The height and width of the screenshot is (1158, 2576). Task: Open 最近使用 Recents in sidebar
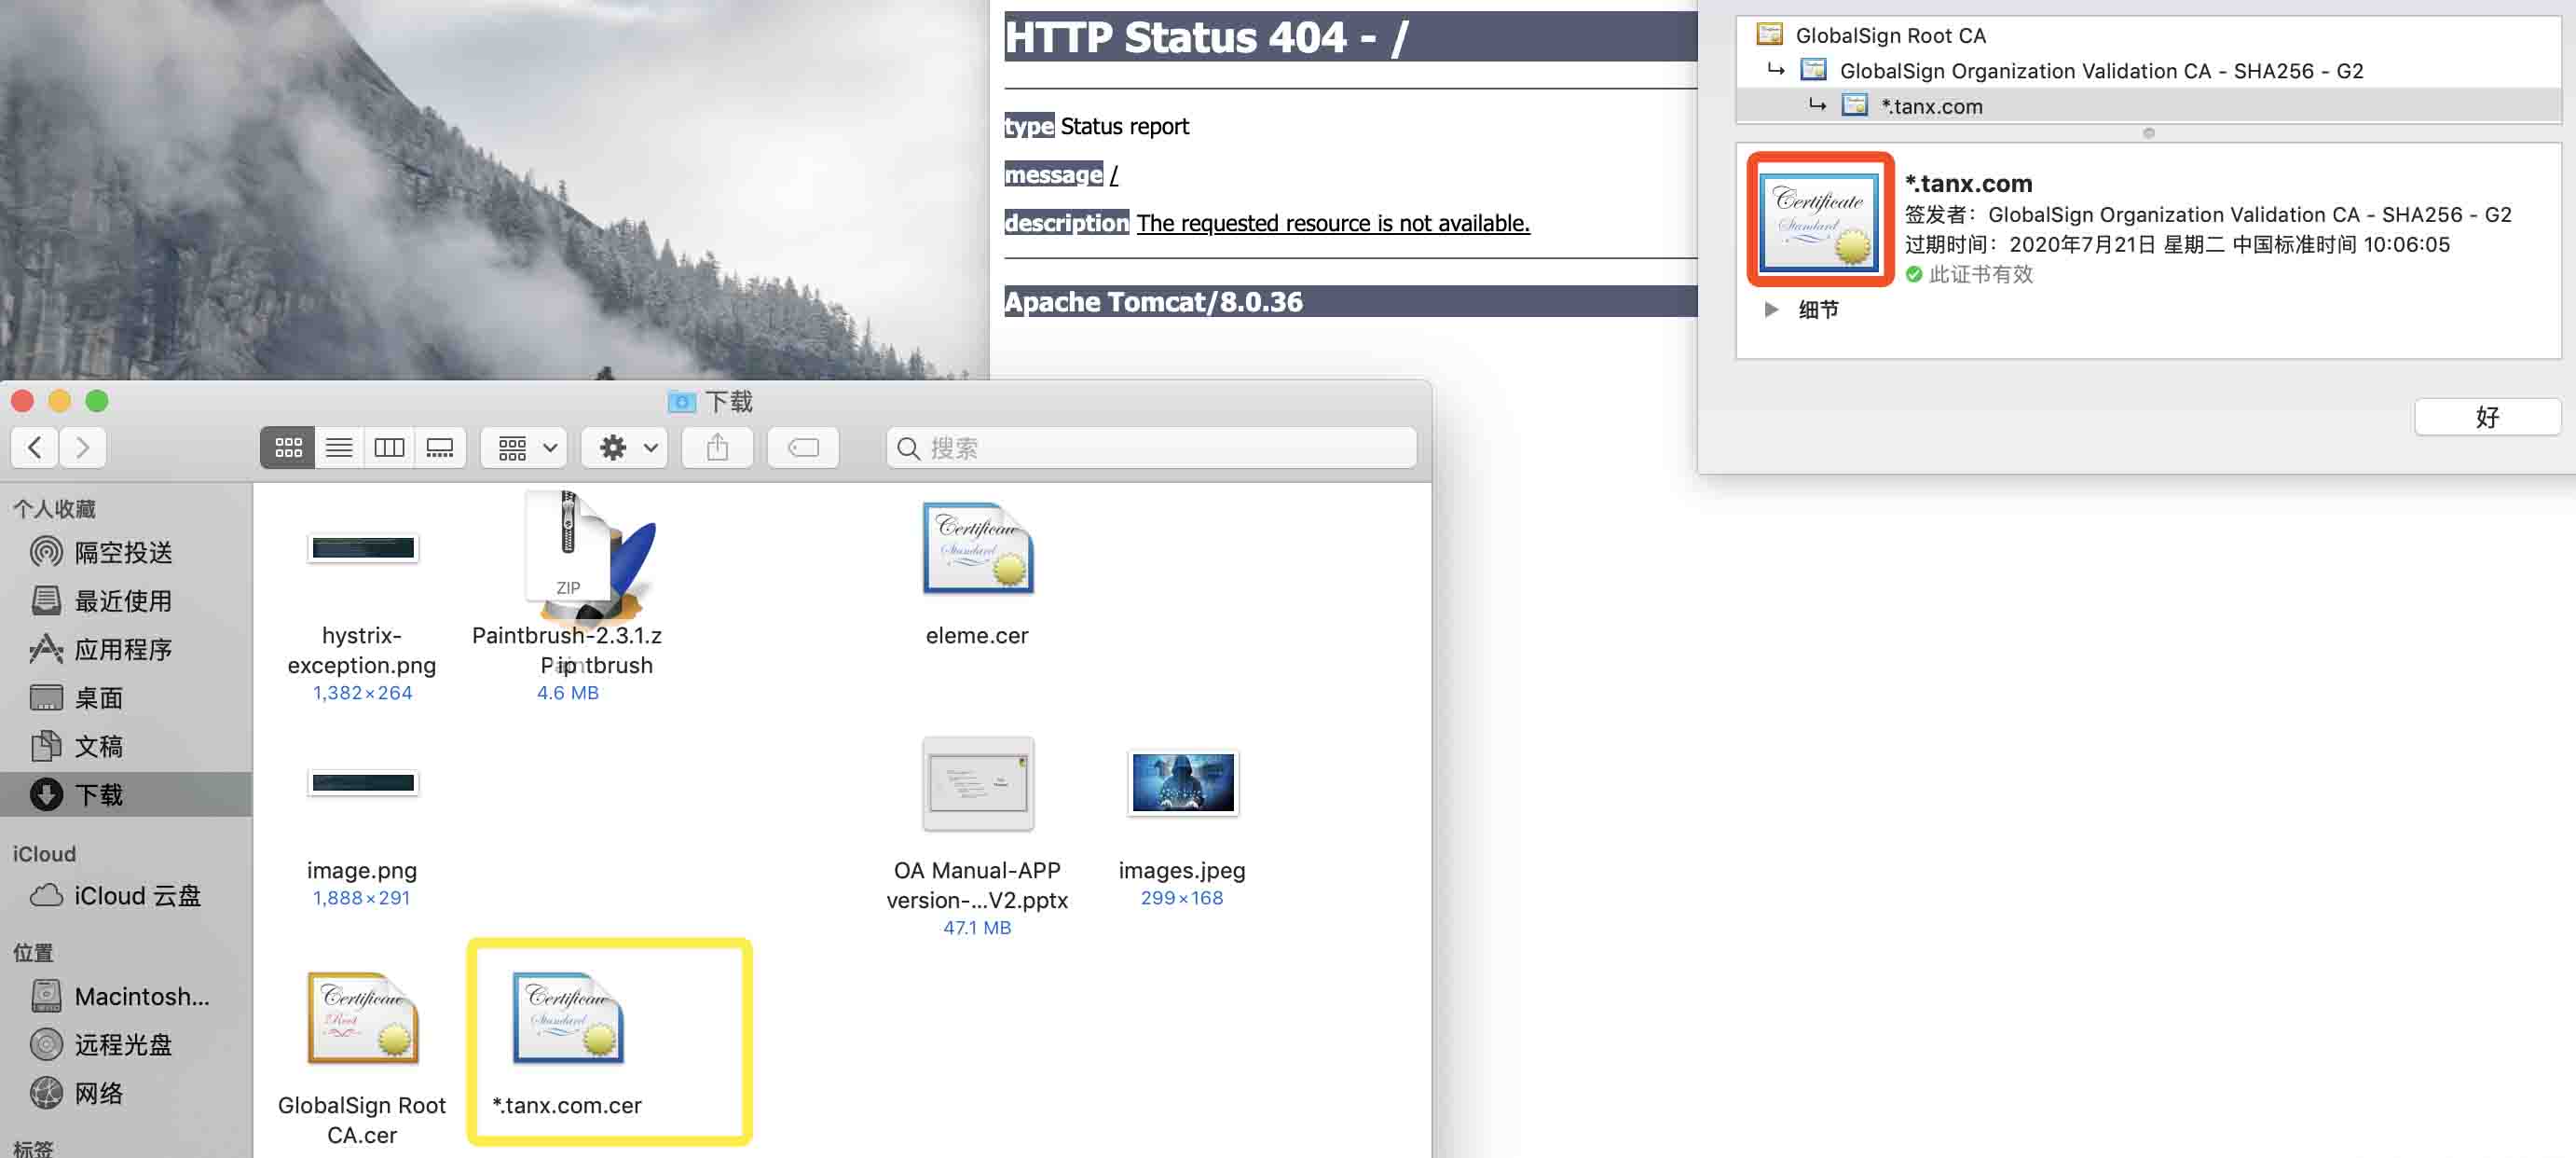click(126, 601)
